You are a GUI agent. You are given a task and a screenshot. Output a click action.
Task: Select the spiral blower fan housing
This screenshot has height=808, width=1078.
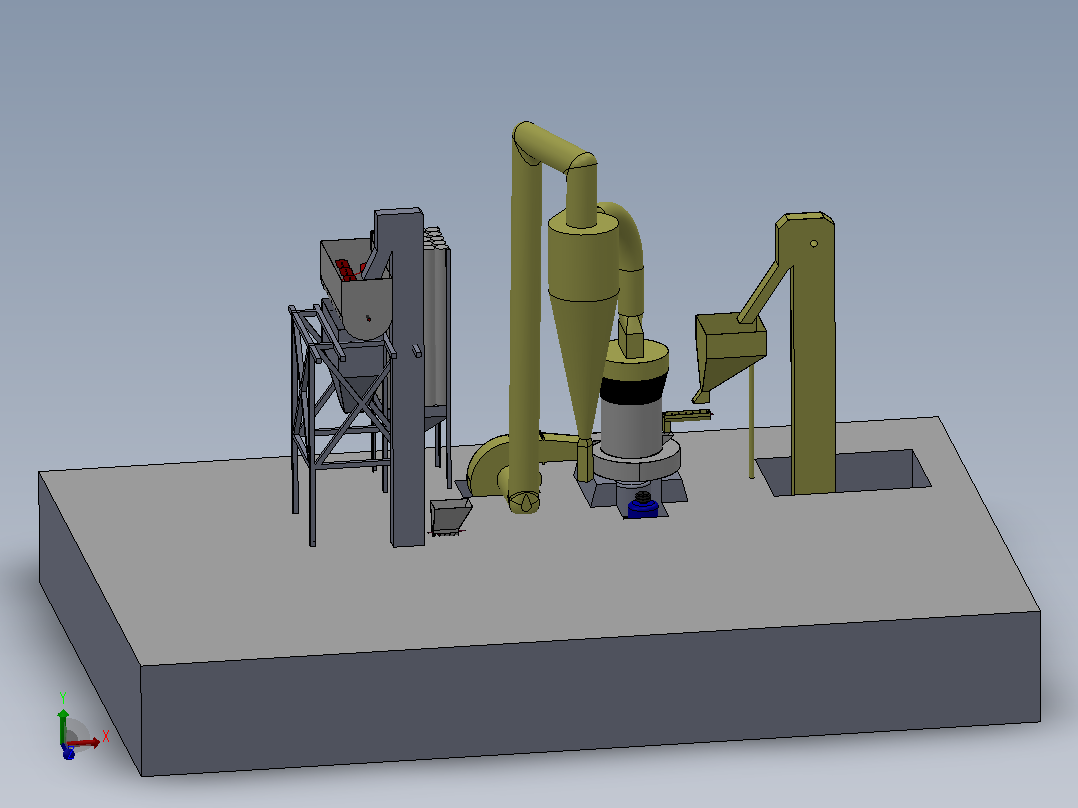[490, 466]
